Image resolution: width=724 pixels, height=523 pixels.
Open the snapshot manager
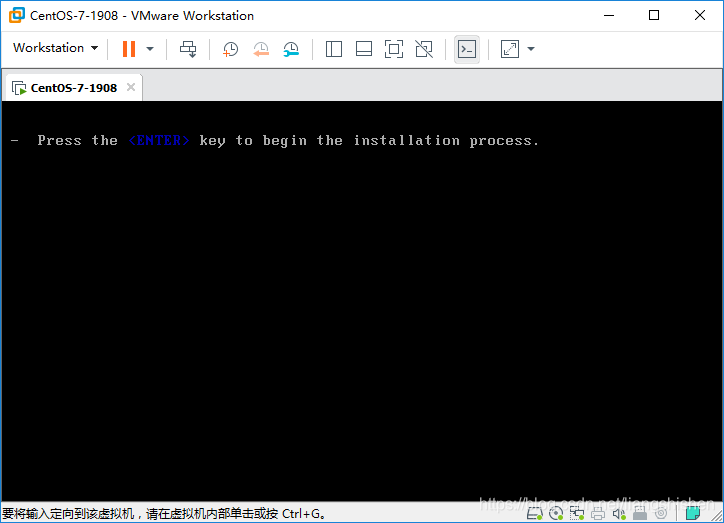[x=291, y=48]
